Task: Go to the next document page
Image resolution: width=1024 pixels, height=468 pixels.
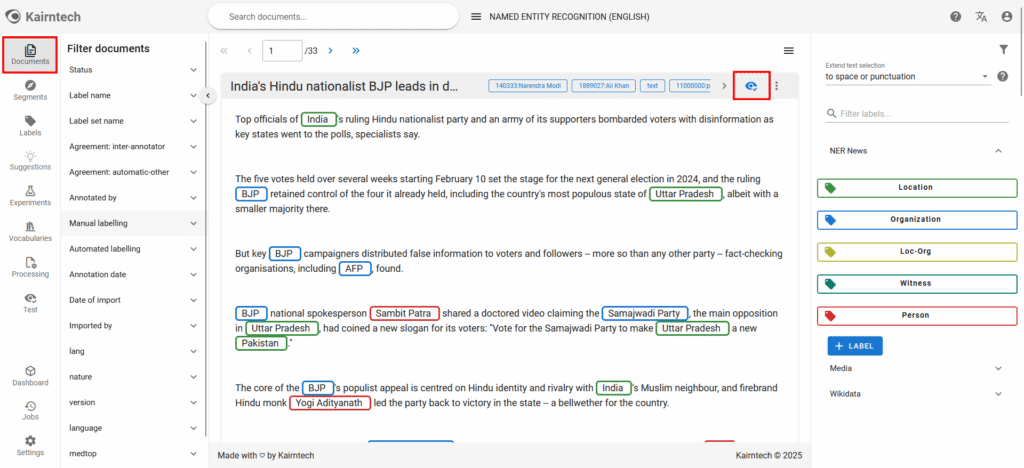Action: (x=332, y=50)
